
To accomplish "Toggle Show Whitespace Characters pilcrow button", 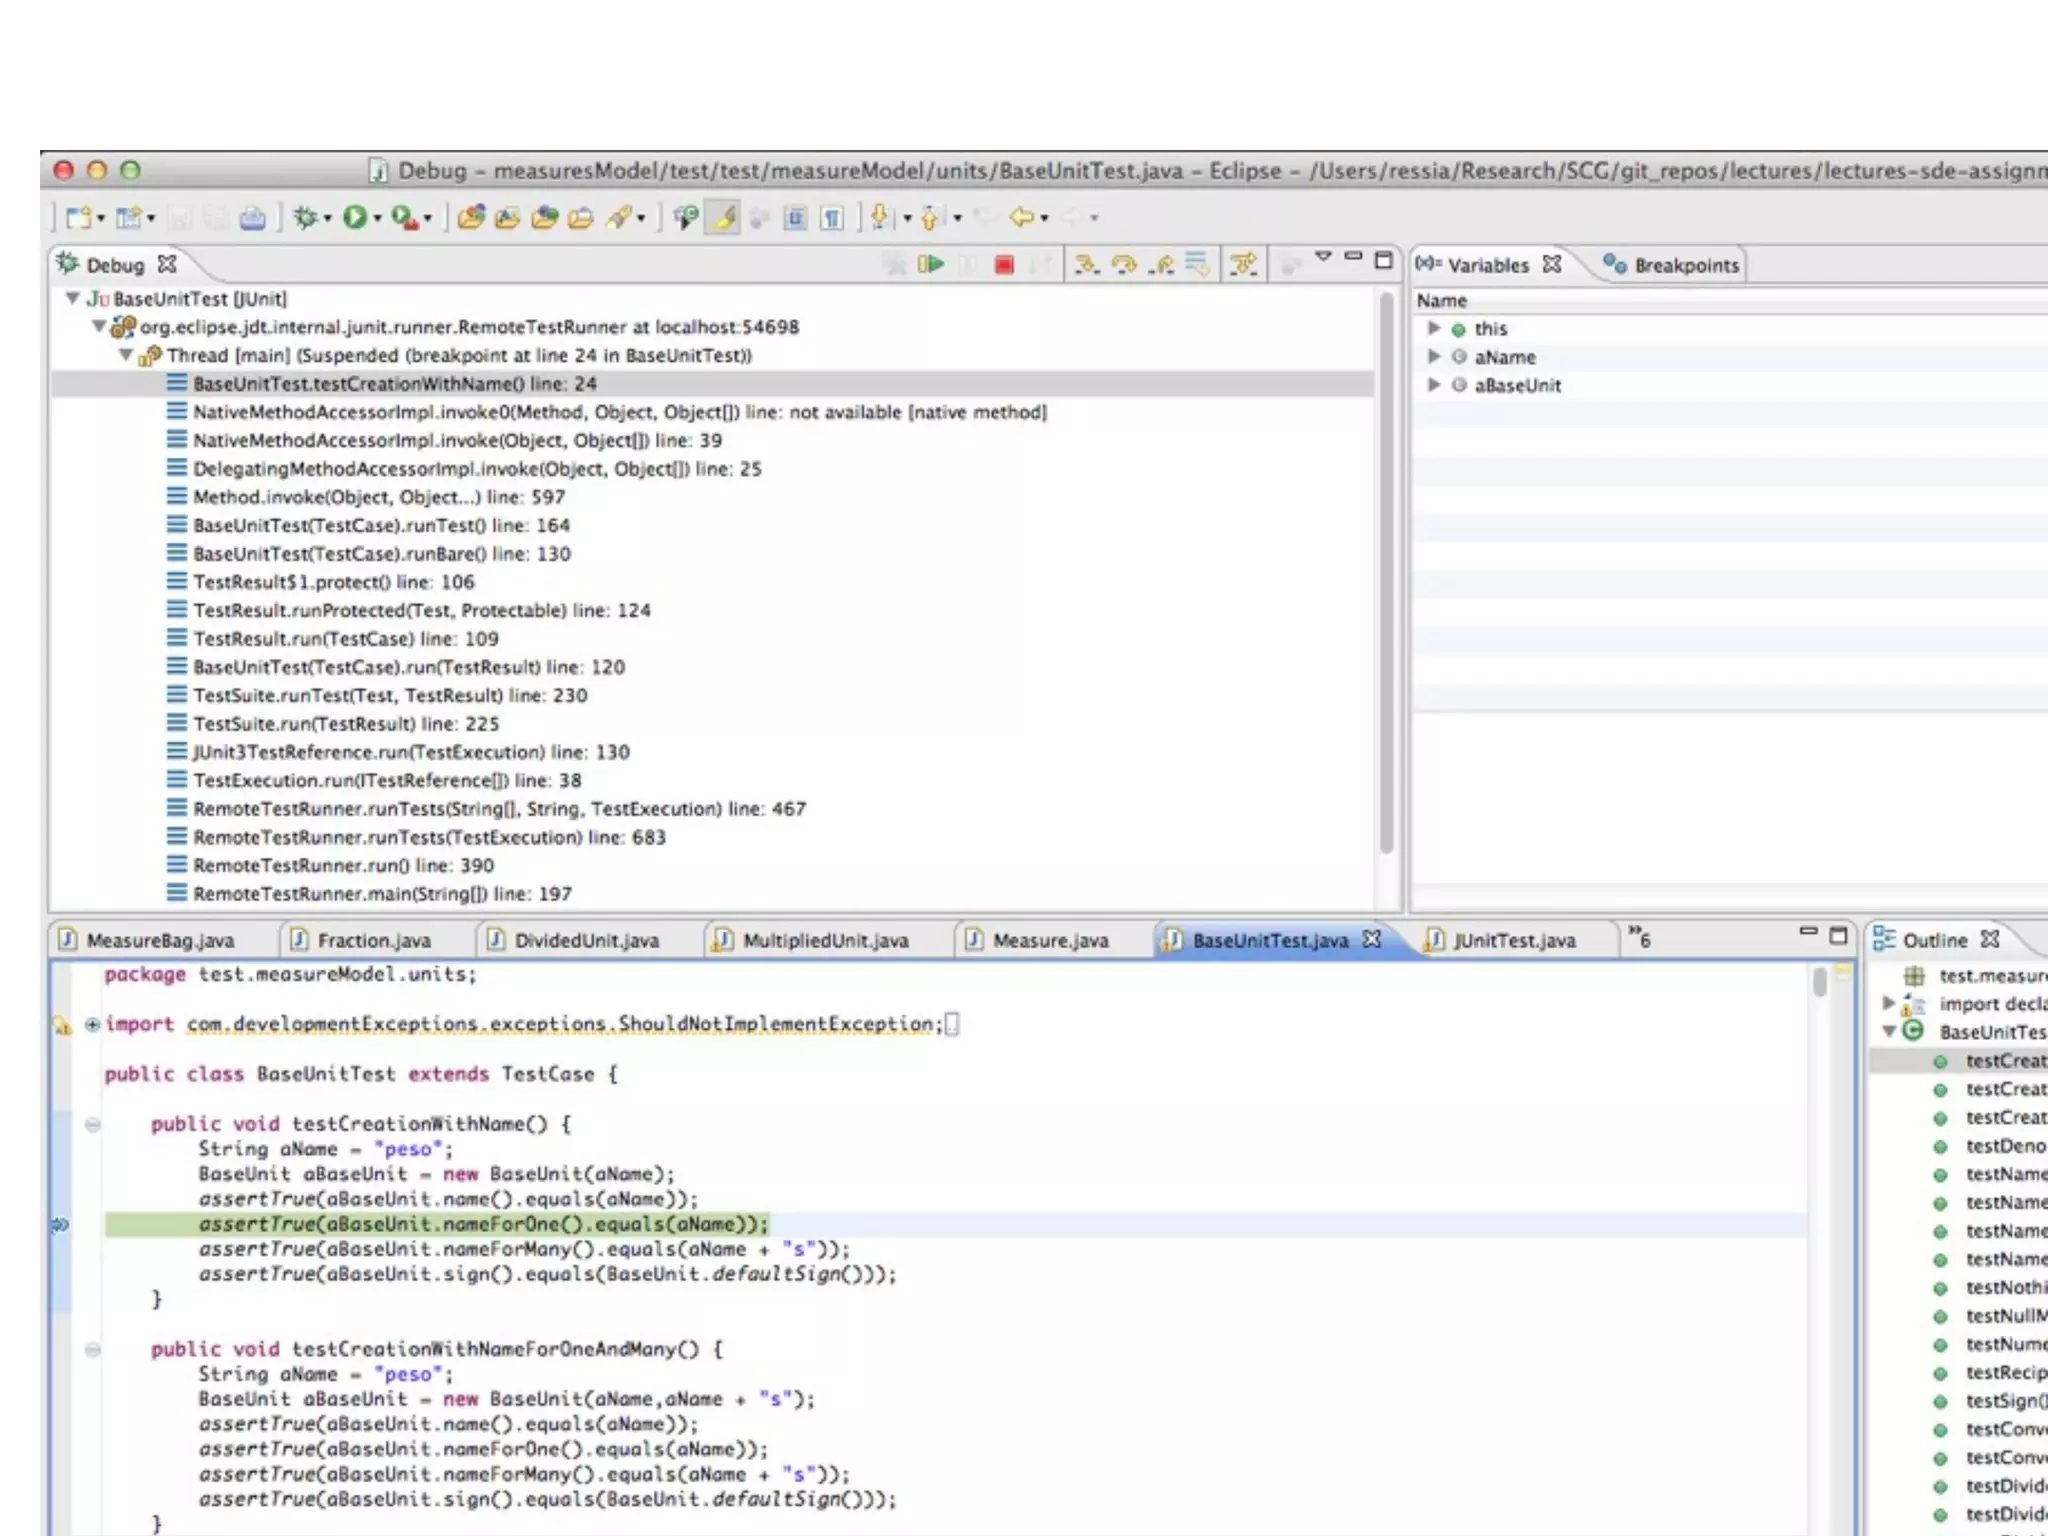I will click(832, 217).
